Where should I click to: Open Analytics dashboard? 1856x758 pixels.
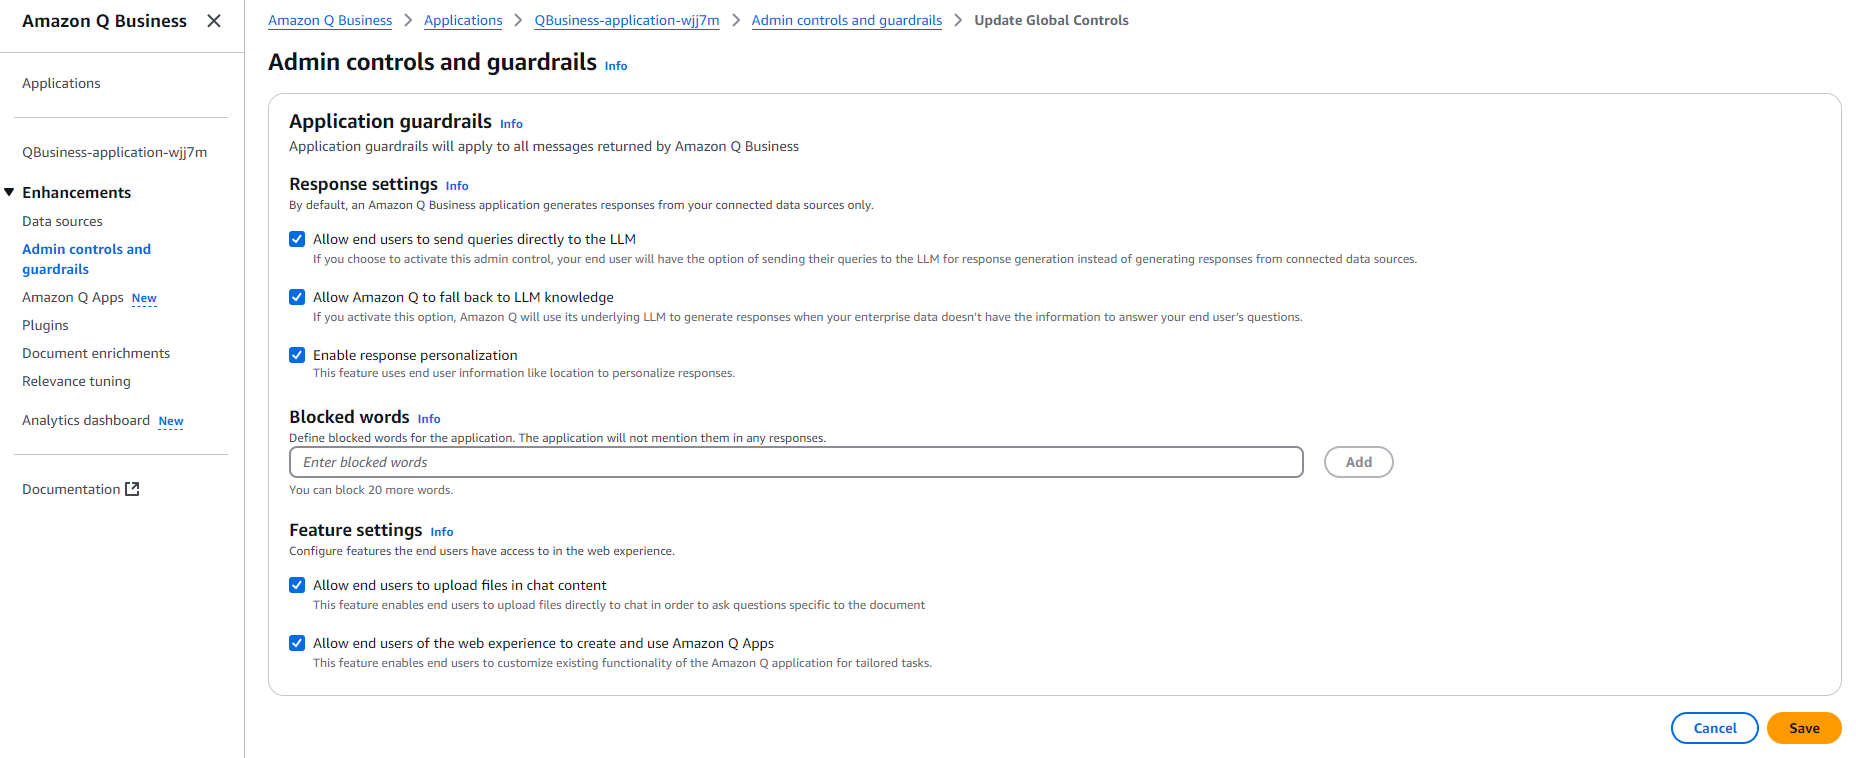86,420
